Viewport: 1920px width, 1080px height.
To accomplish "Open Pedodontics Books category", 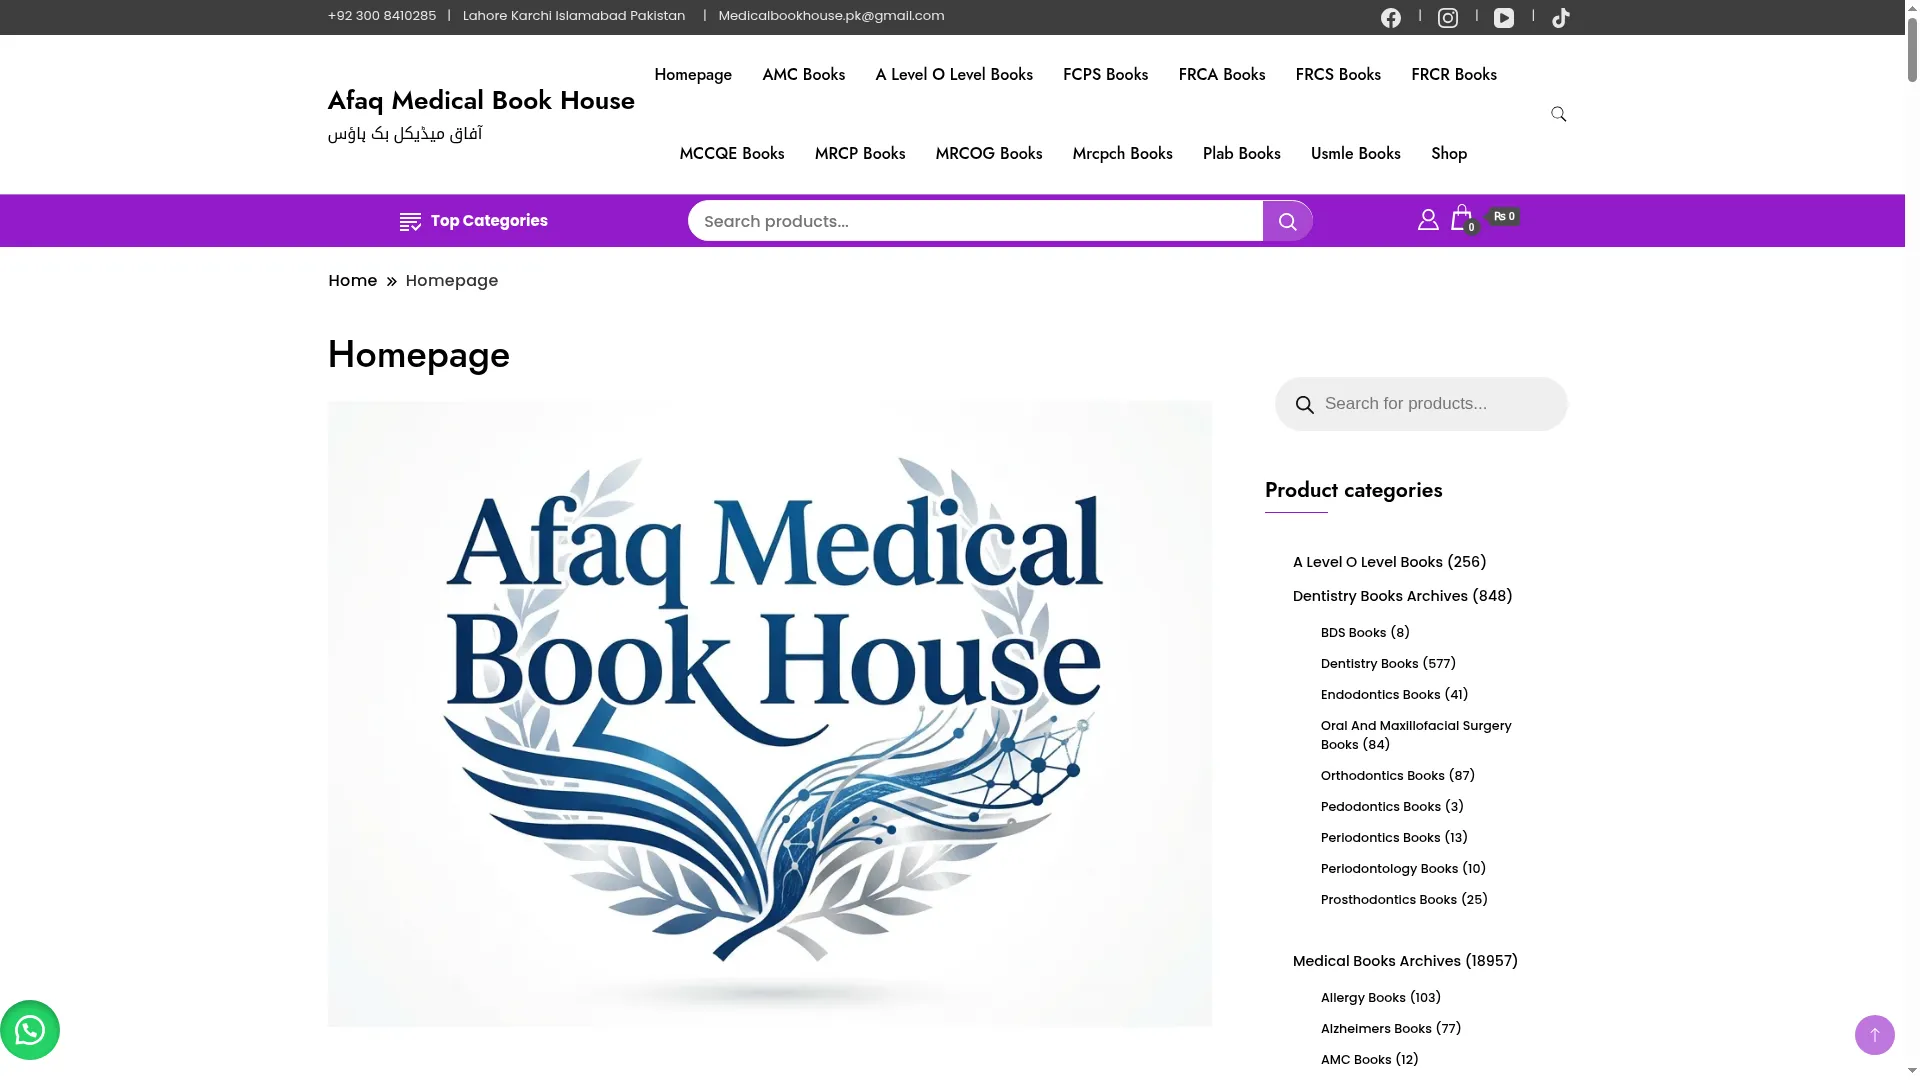I will (x=1380, y=807).
